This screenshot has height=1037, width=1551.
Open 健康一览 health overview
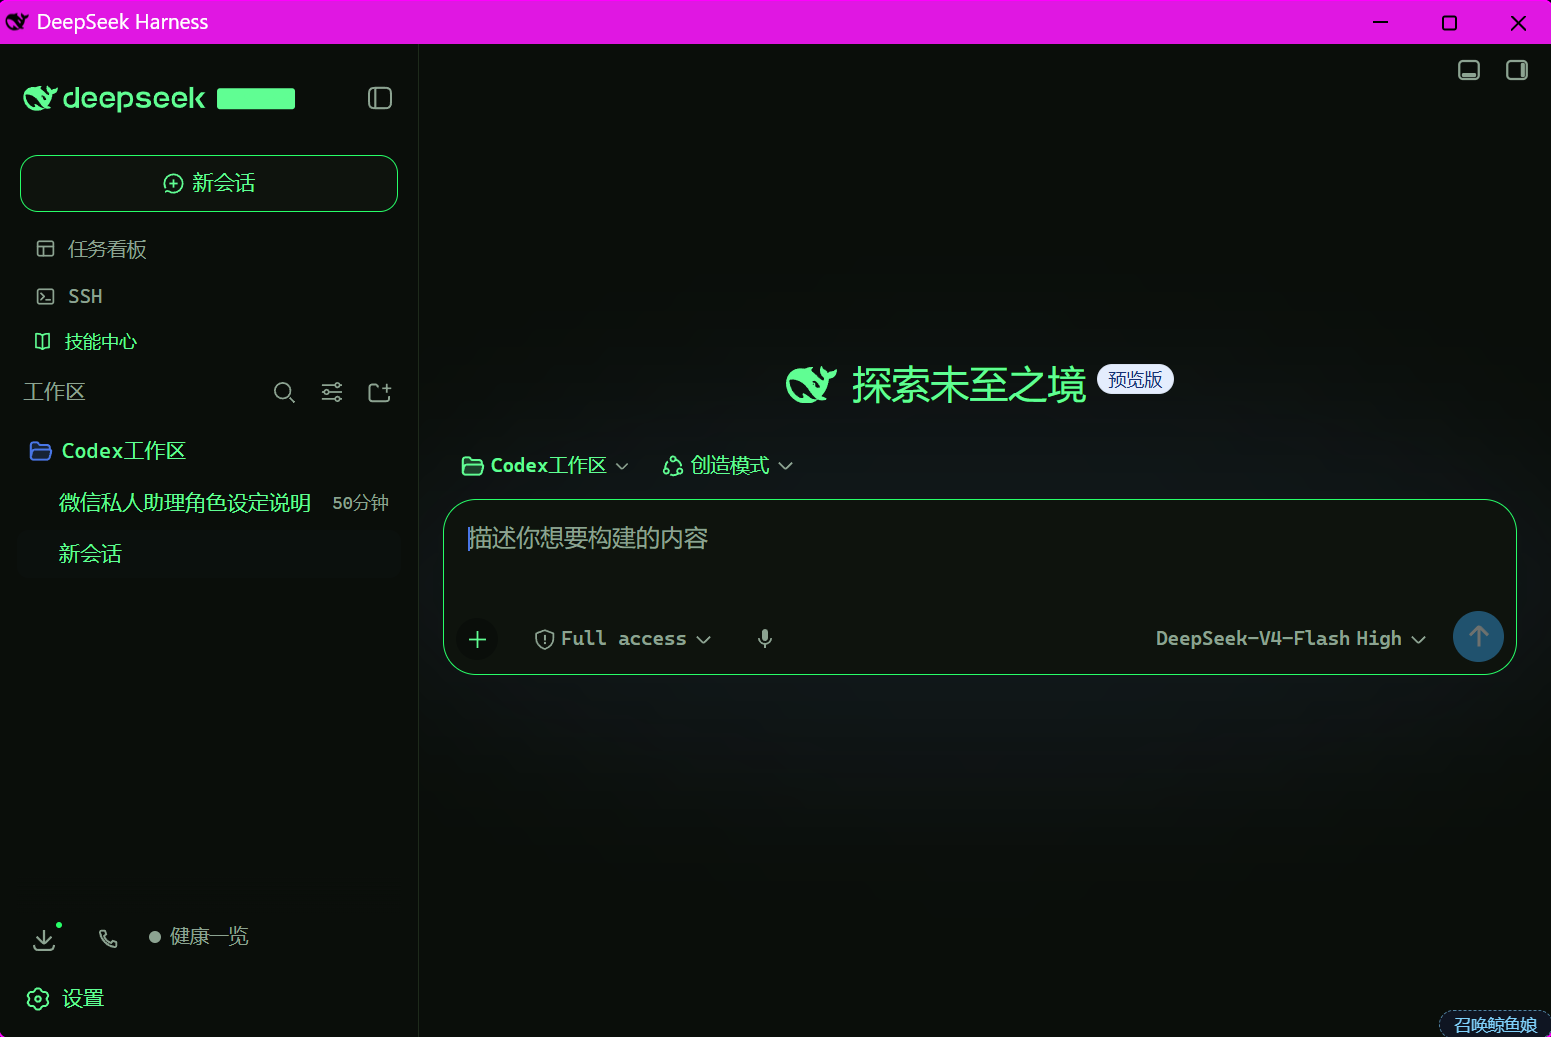[198, 937]
